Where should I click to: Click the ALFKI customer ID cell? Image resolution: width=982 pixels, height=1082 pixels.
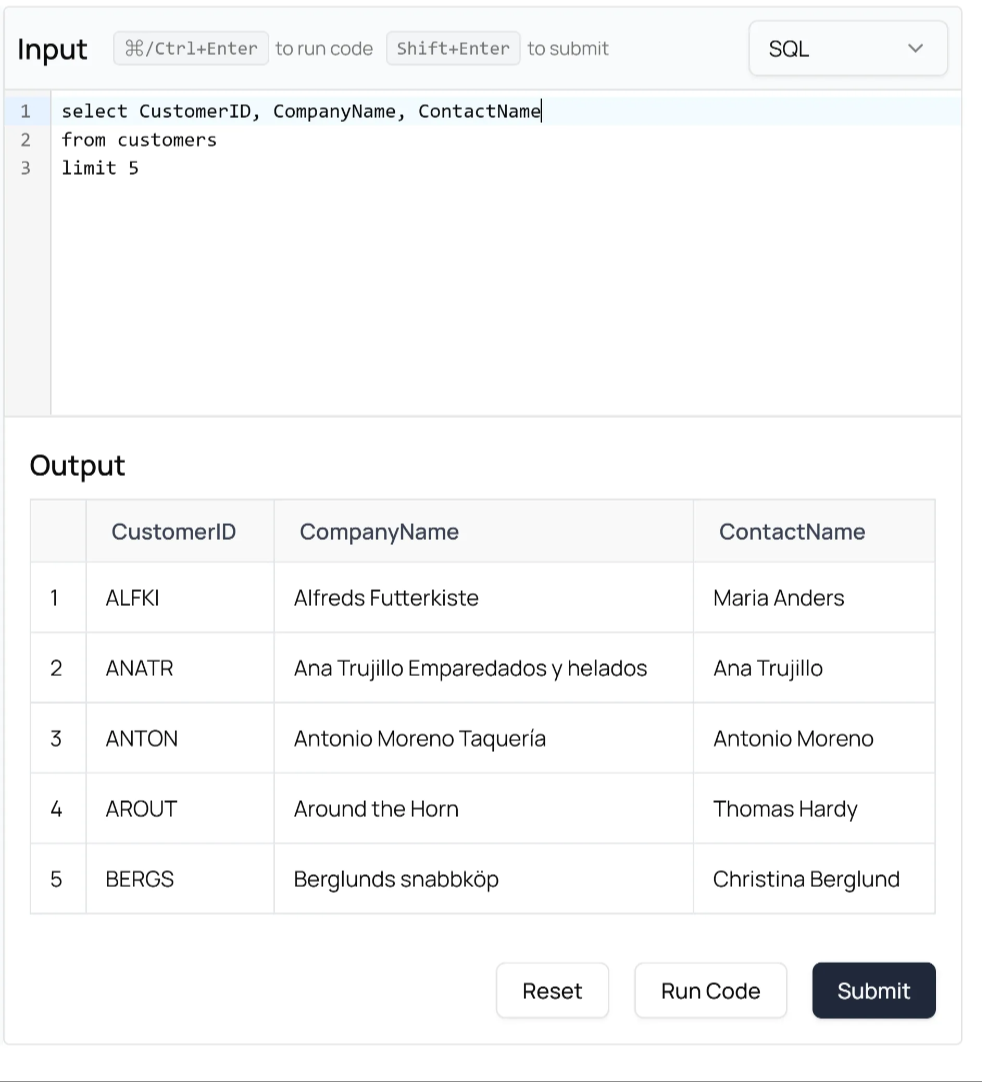pos(132,598)
